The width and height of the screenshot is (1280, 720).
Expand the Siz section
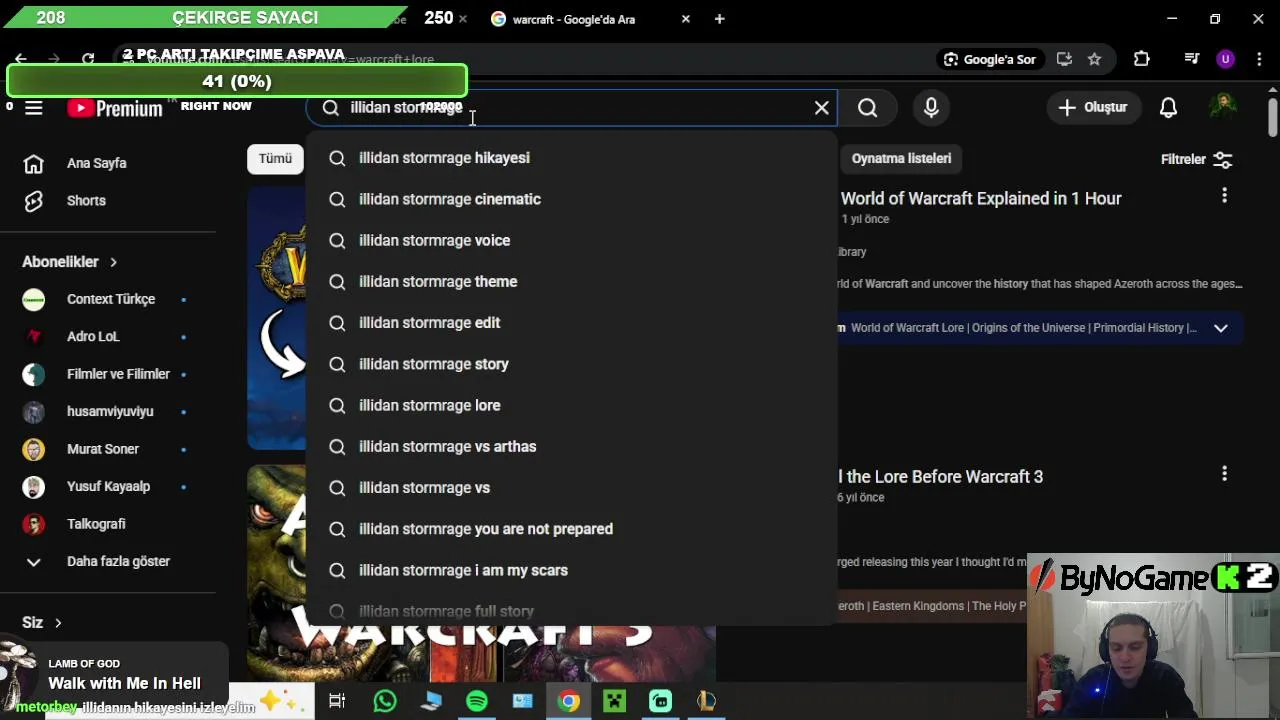pyautogui.click(x=42, y=623)
